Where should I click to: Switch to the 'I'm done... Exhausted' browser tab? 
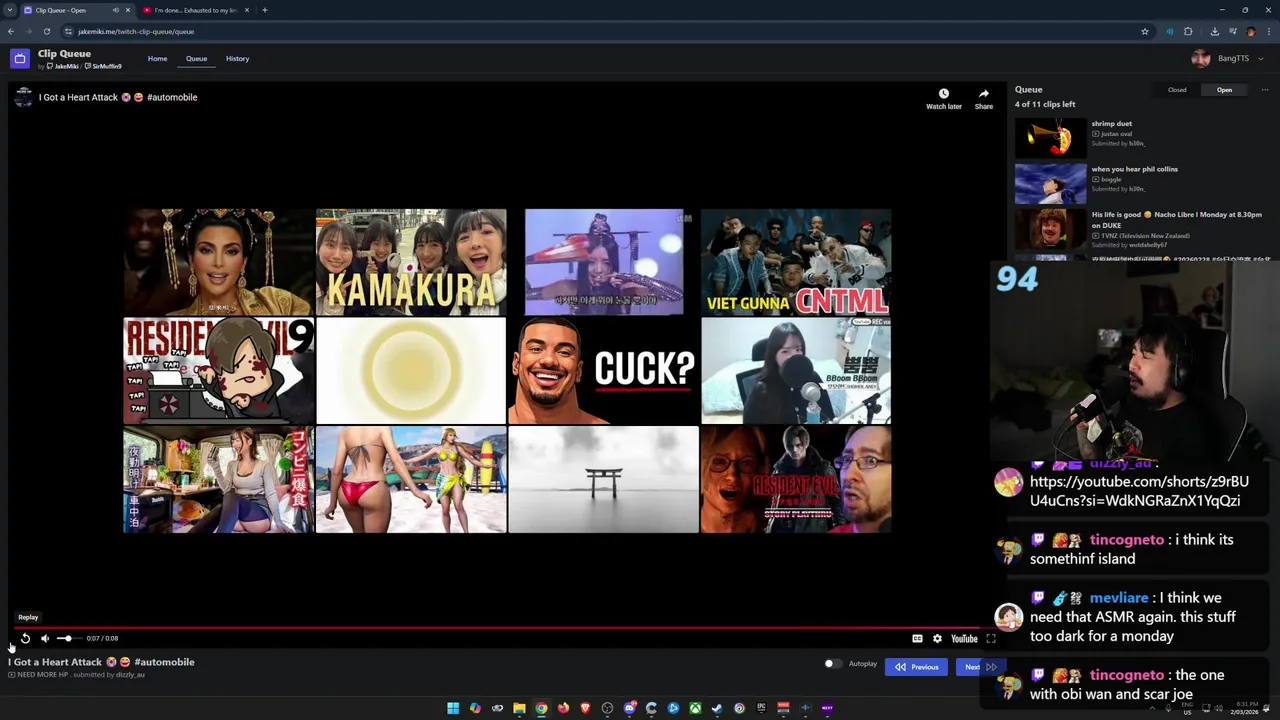tap(195, 10)
